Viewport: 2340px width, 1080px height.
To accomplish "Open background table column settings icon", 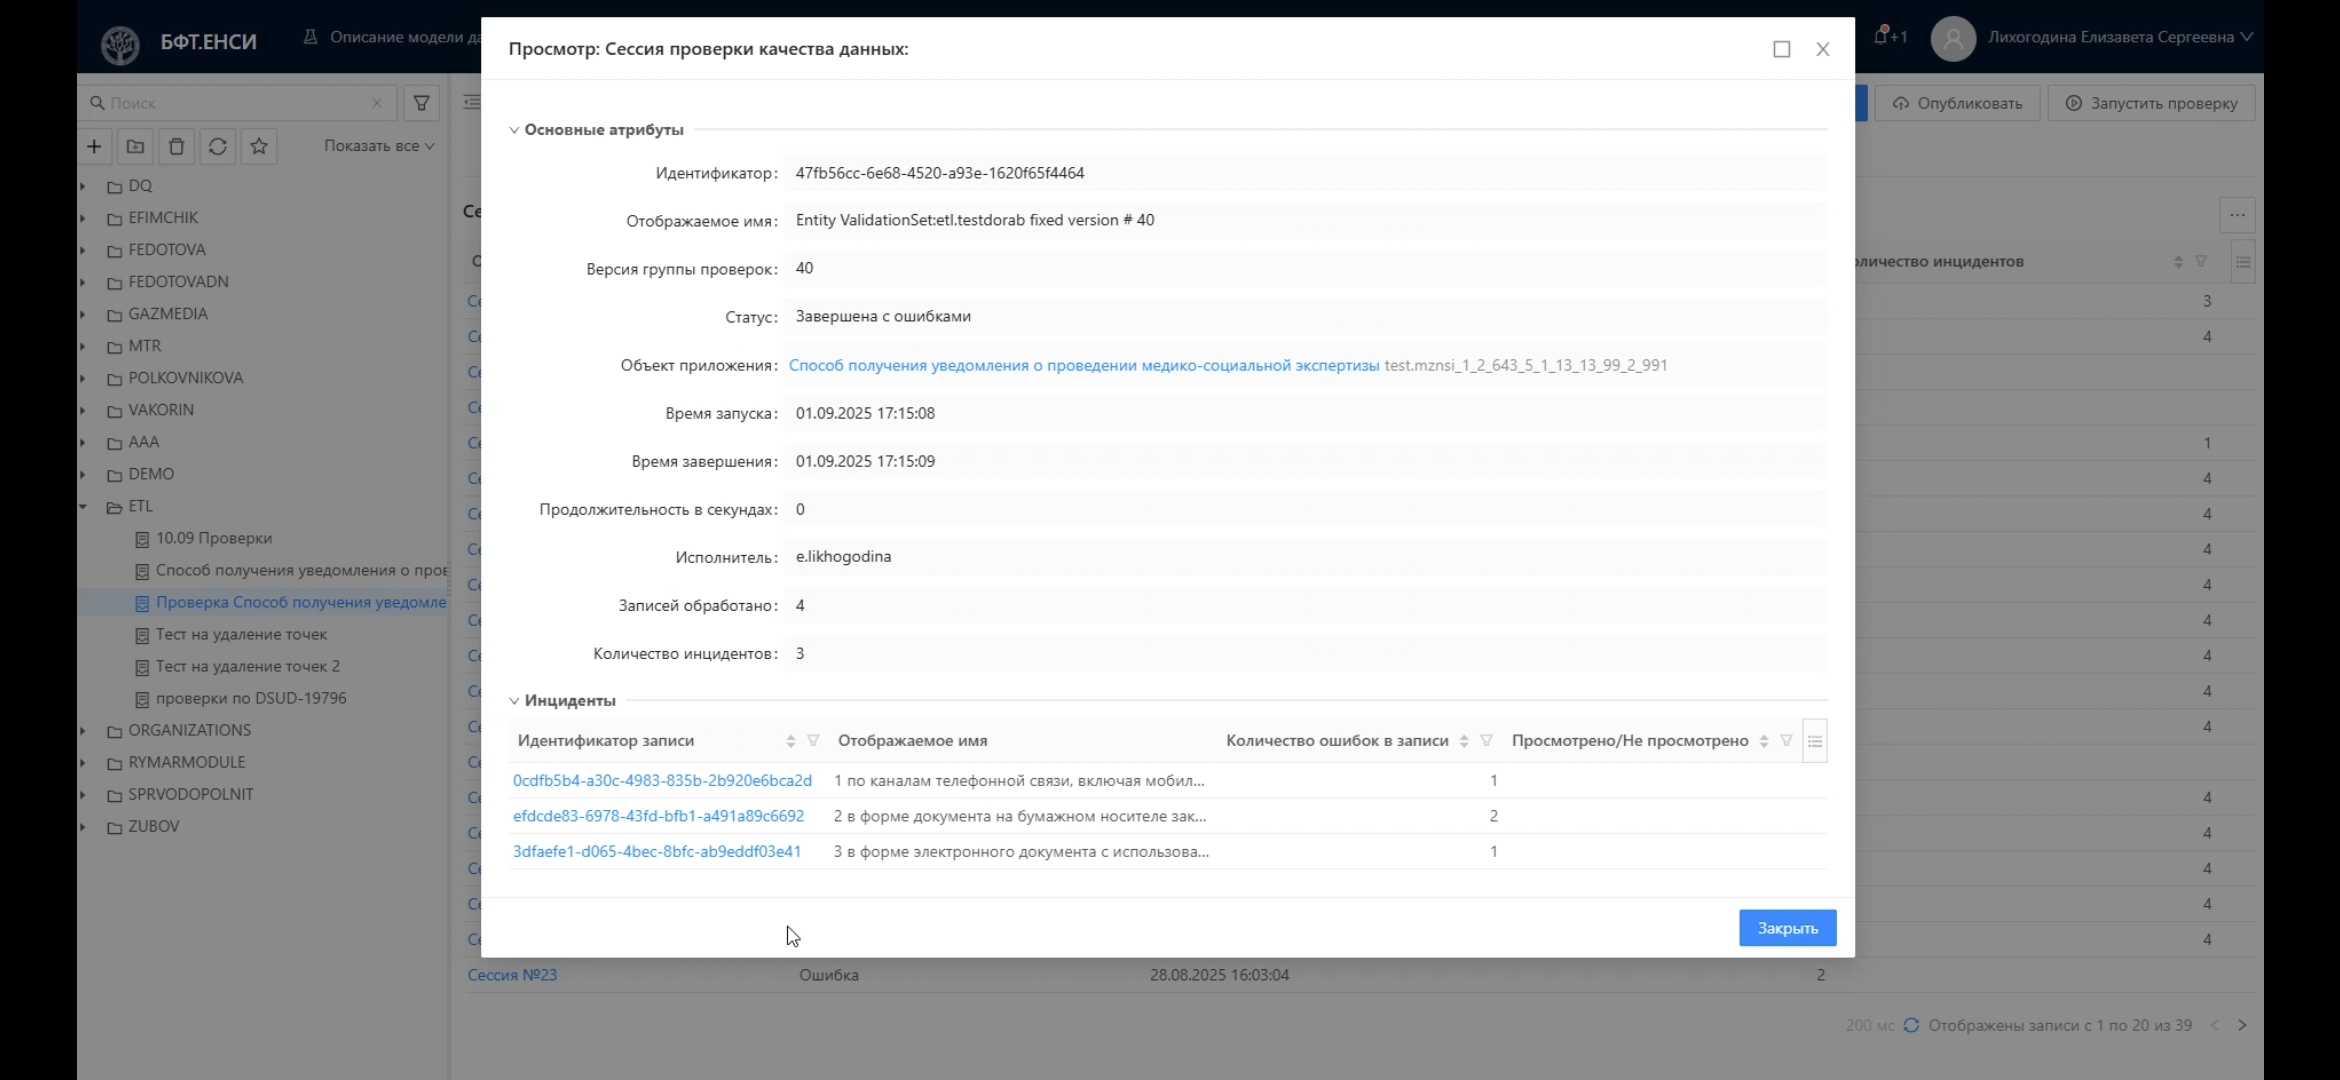I will coord(2243,262).
